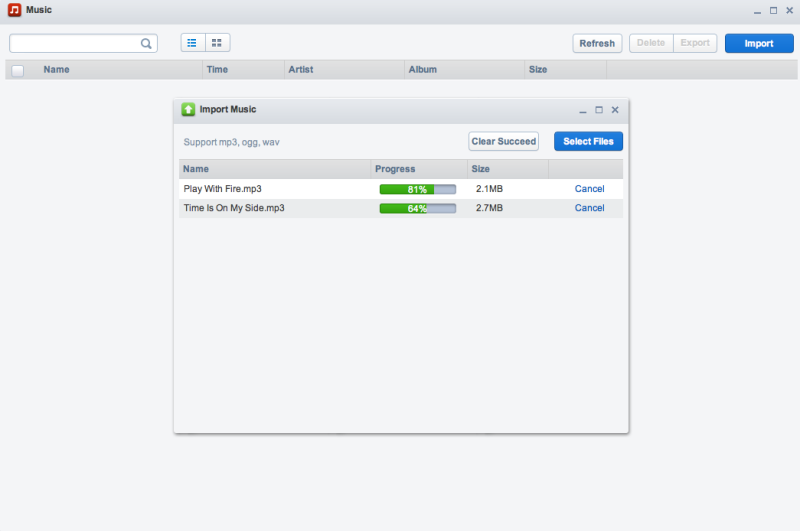
Task: Click the green Import Music upload icon
Action: 188,109
